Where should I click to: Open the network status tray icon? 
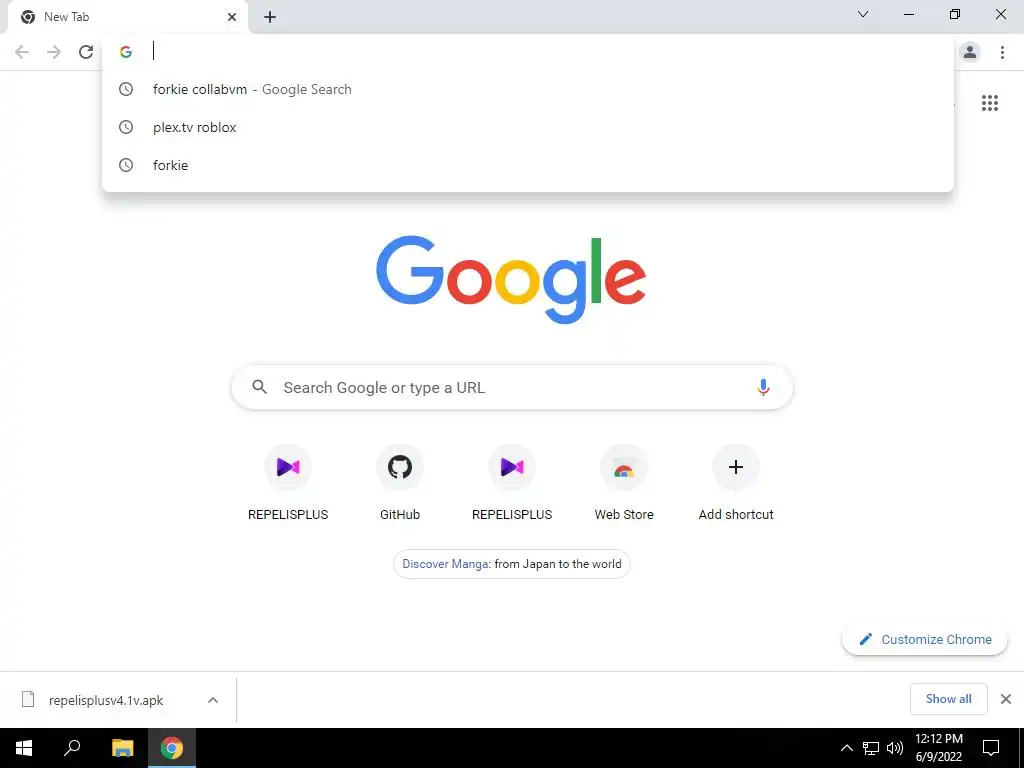click(871, 748)
